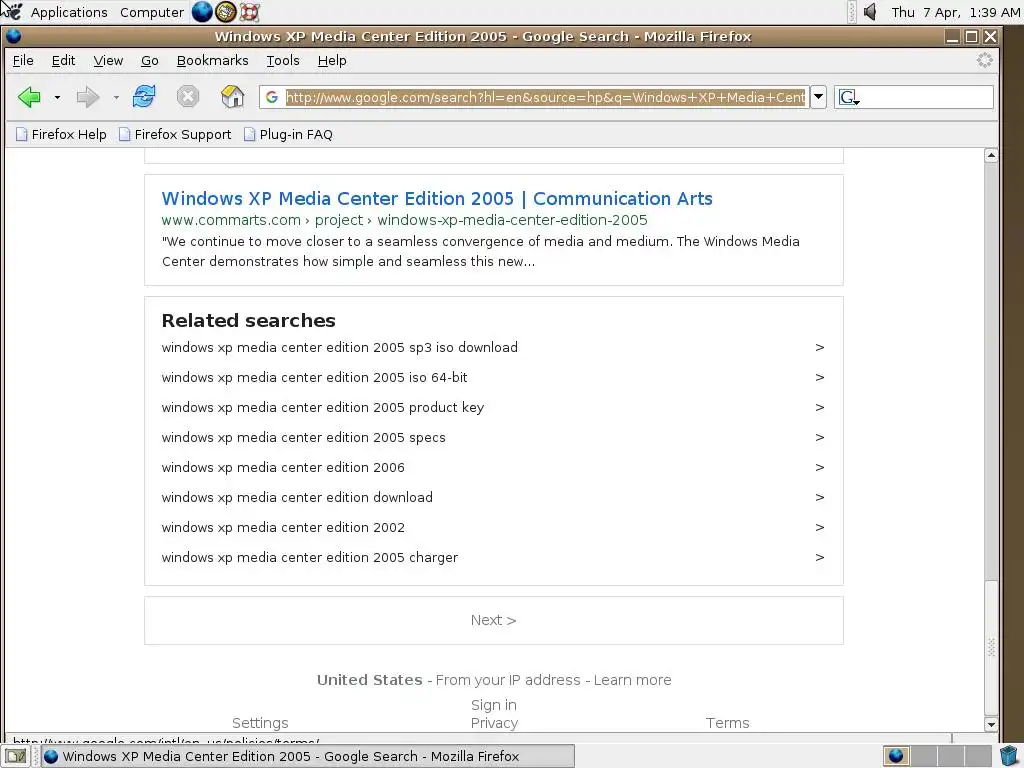The width and height of the screenshot is (1024, 768).
Task: Click inside the URL address field
Action: pos(545,97)
